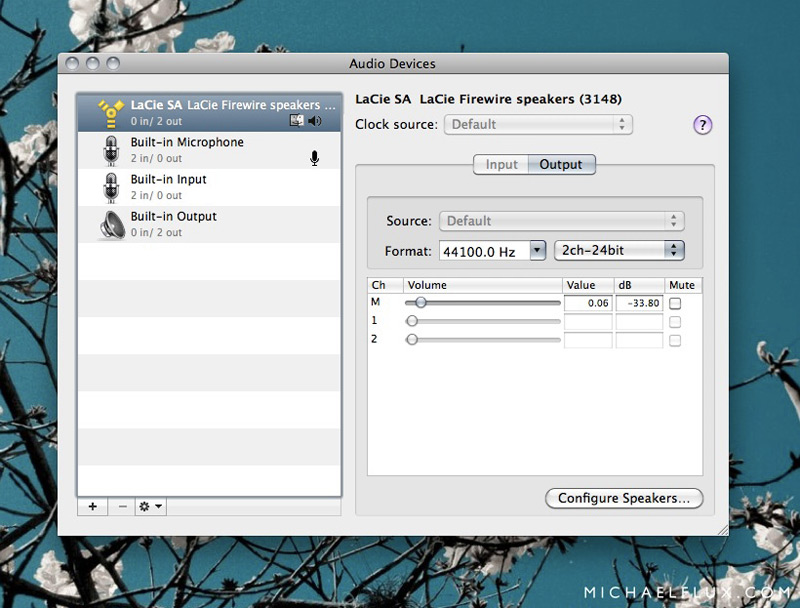The height and width of the screenshot is (608, 800).
Task: Add a new device with plus button
Action: tap(92, 506)
